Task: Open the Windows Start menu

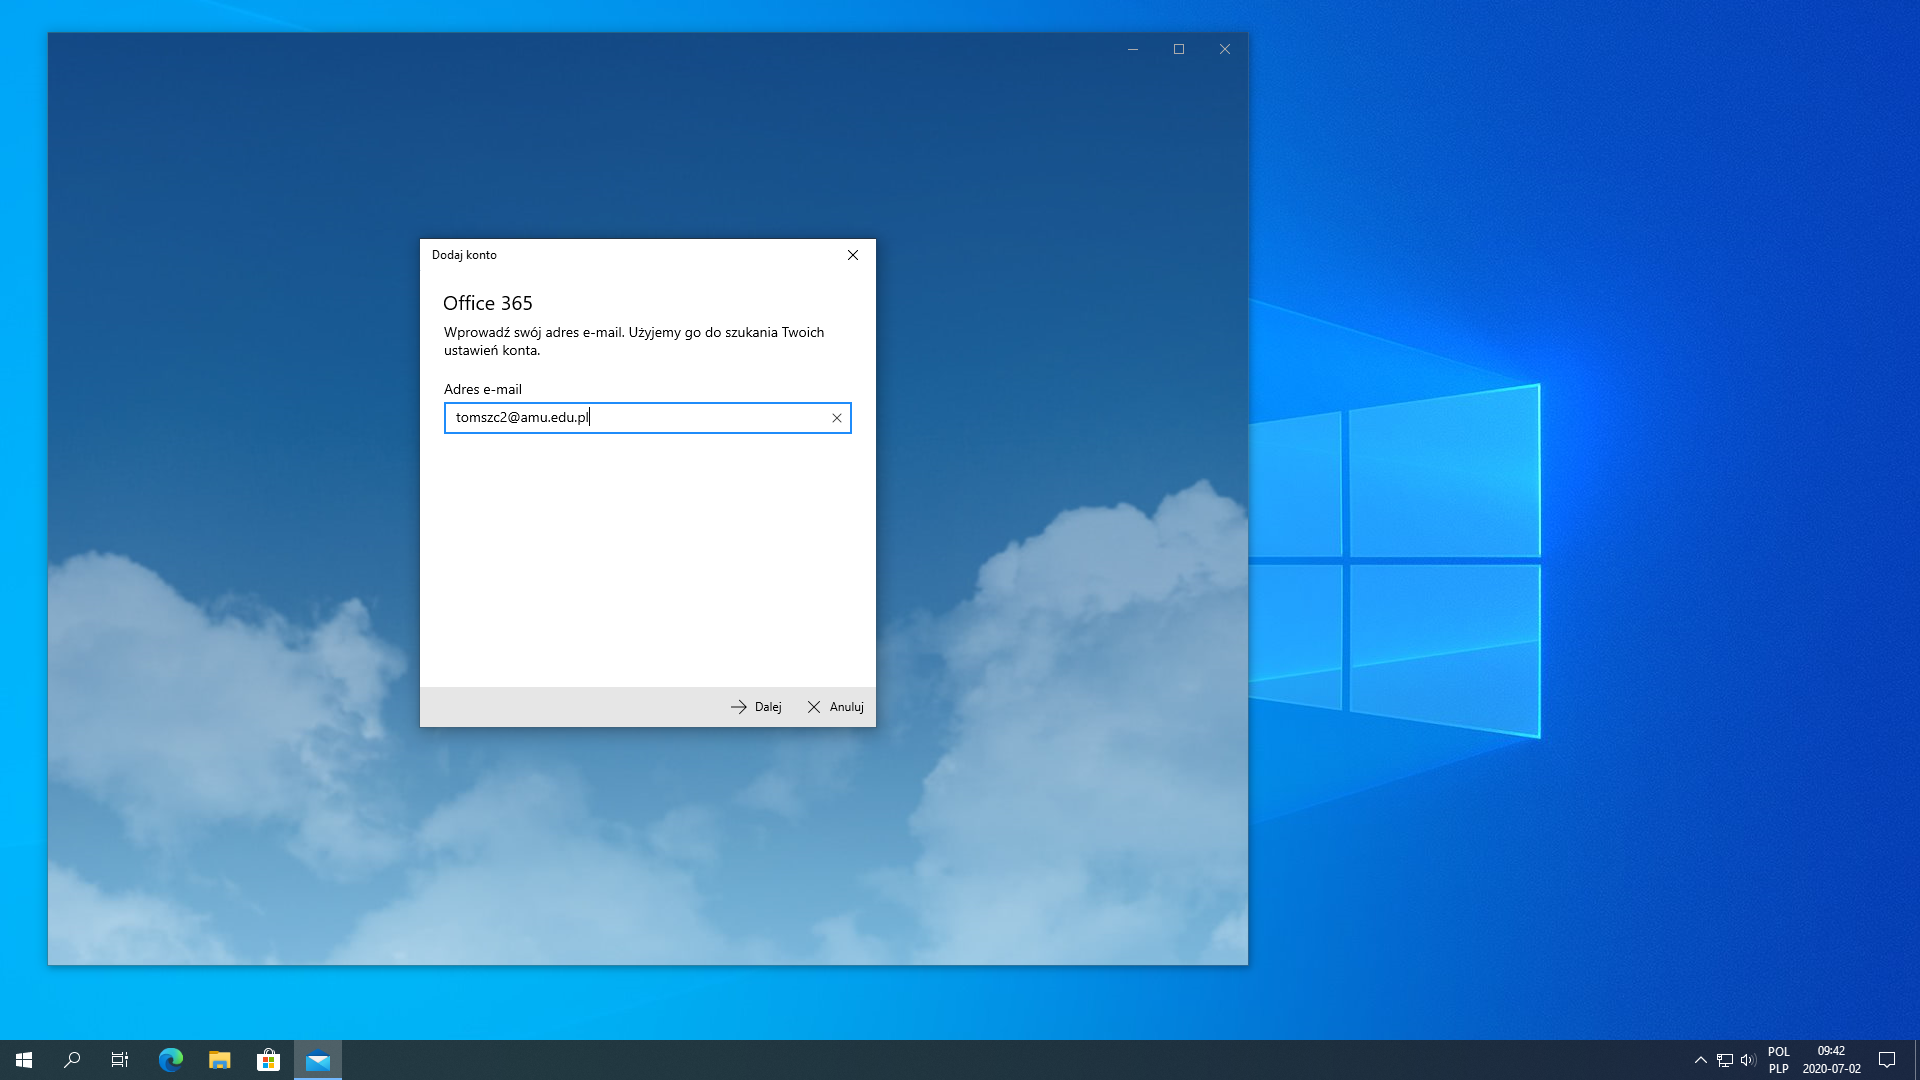Action: [24, 1060]
